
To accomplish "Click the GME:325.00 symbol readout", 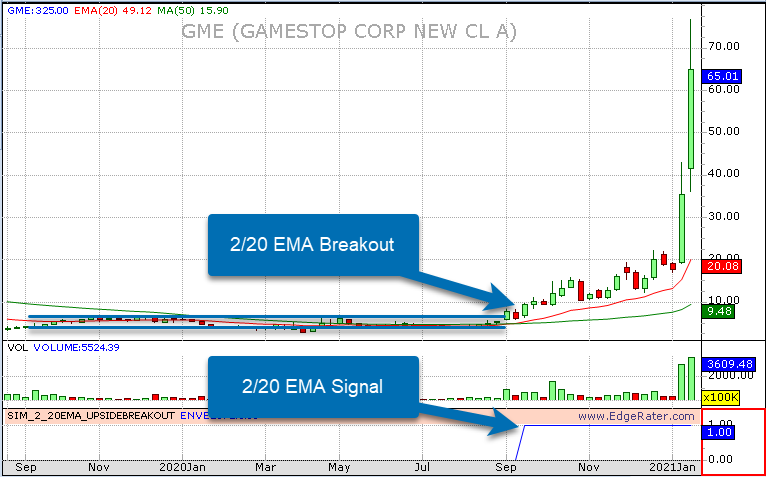I will pos(38,10).
